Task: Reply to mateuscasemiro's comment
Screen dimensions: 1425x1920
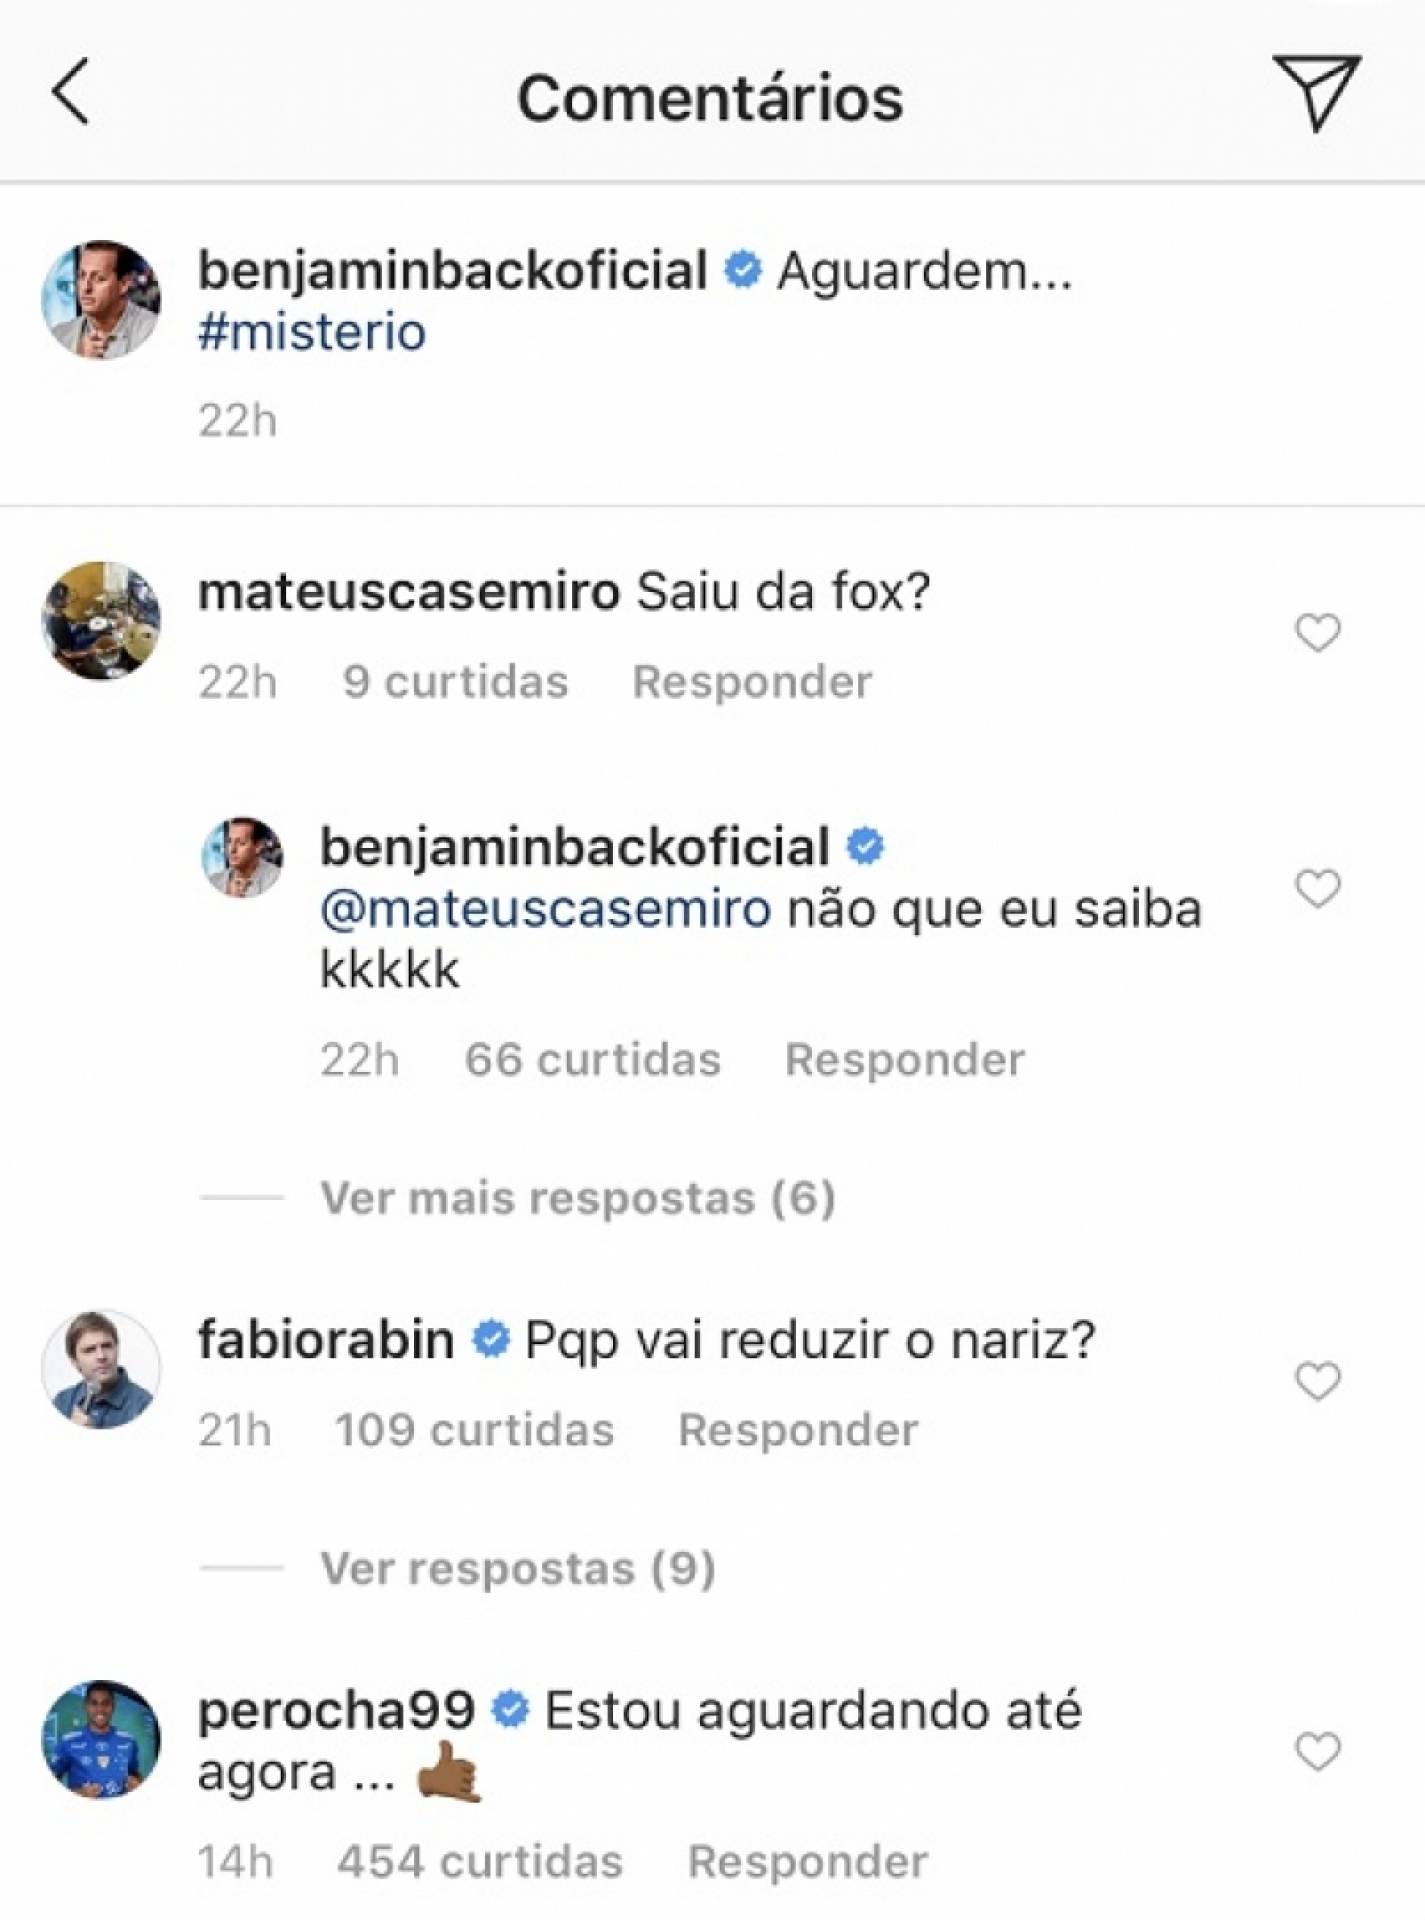Action: [x=752, y=682]
